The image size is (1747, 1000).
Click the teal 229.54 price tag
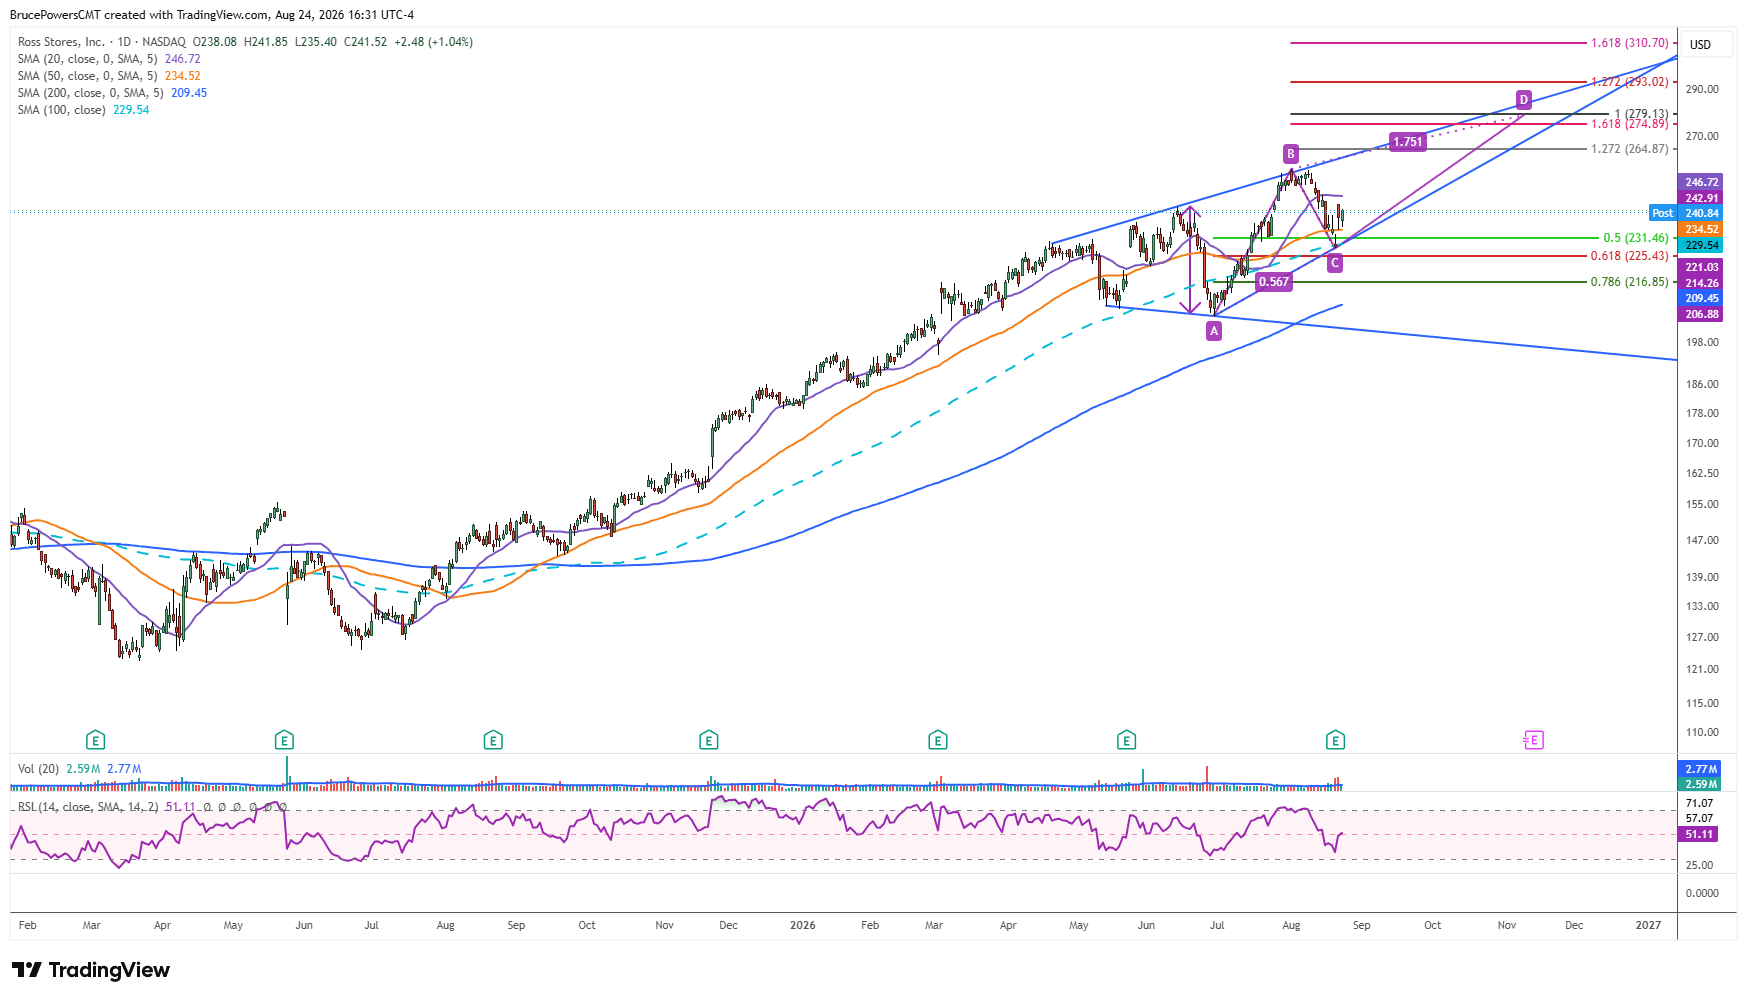1701,245
